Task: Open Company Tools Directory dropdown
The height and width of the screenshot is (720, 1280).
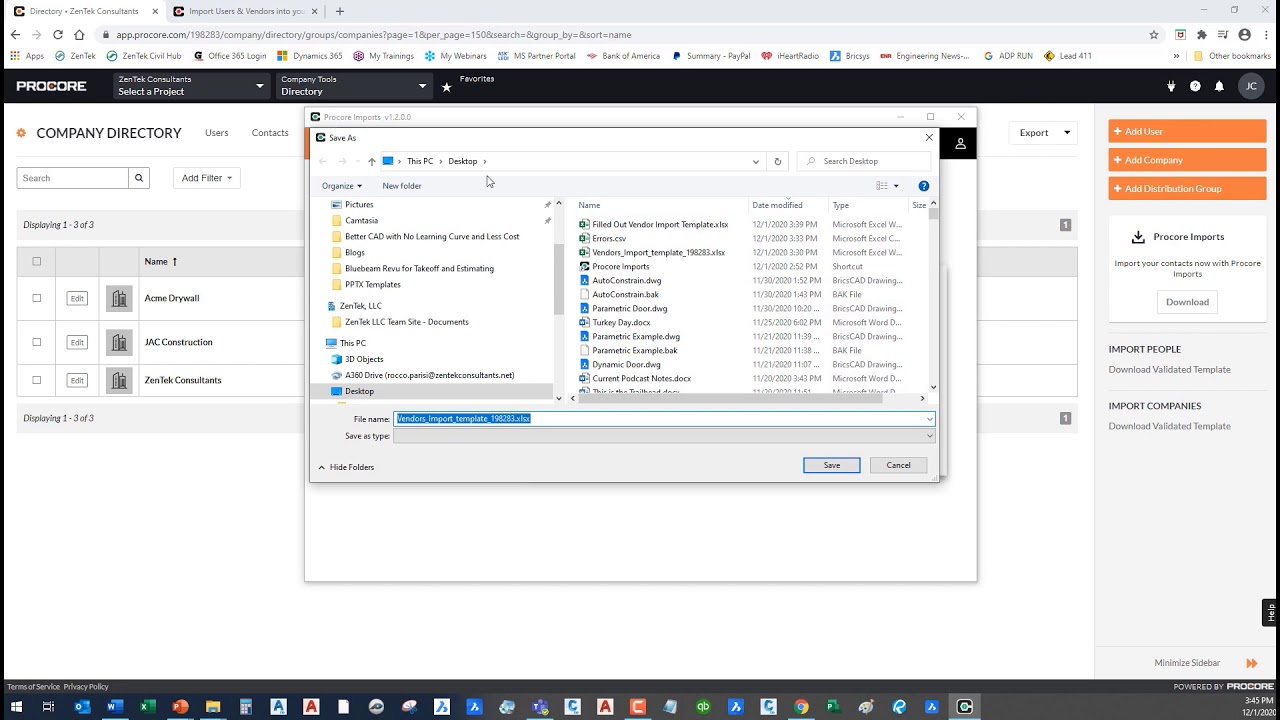Action: [x=354, y=86]
